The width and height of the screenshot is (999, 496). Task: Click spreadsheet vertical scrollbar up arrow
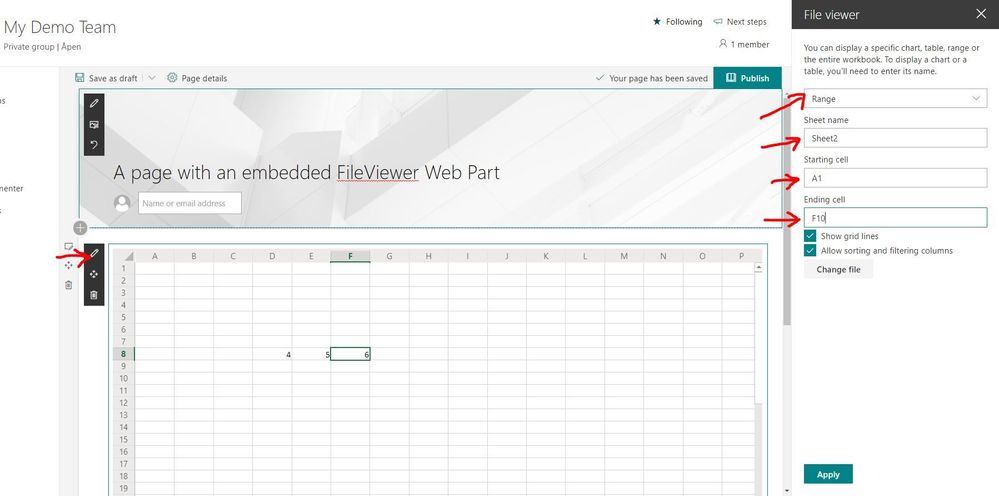[x=758, y=269]
